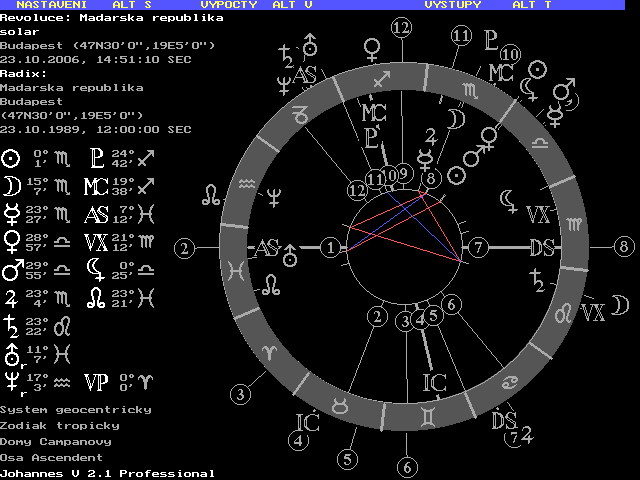The image size is (640, 480).
Task: Select the Mercury symbol in the positions list
Action: click(11, 214)
